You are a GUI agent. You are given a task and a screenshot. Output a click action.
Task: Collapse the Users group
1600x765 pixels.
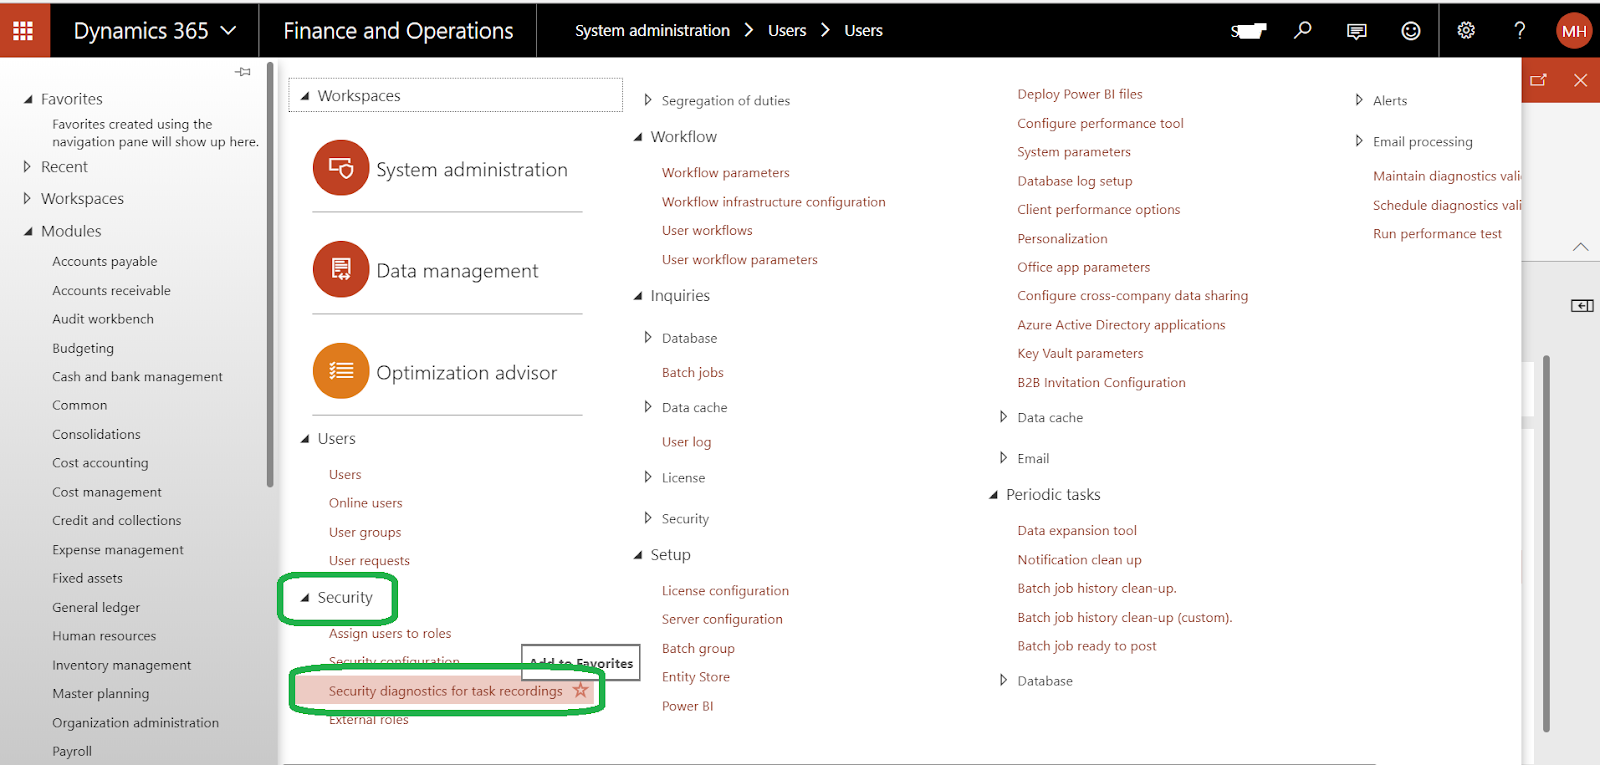[x=305, y=439]
